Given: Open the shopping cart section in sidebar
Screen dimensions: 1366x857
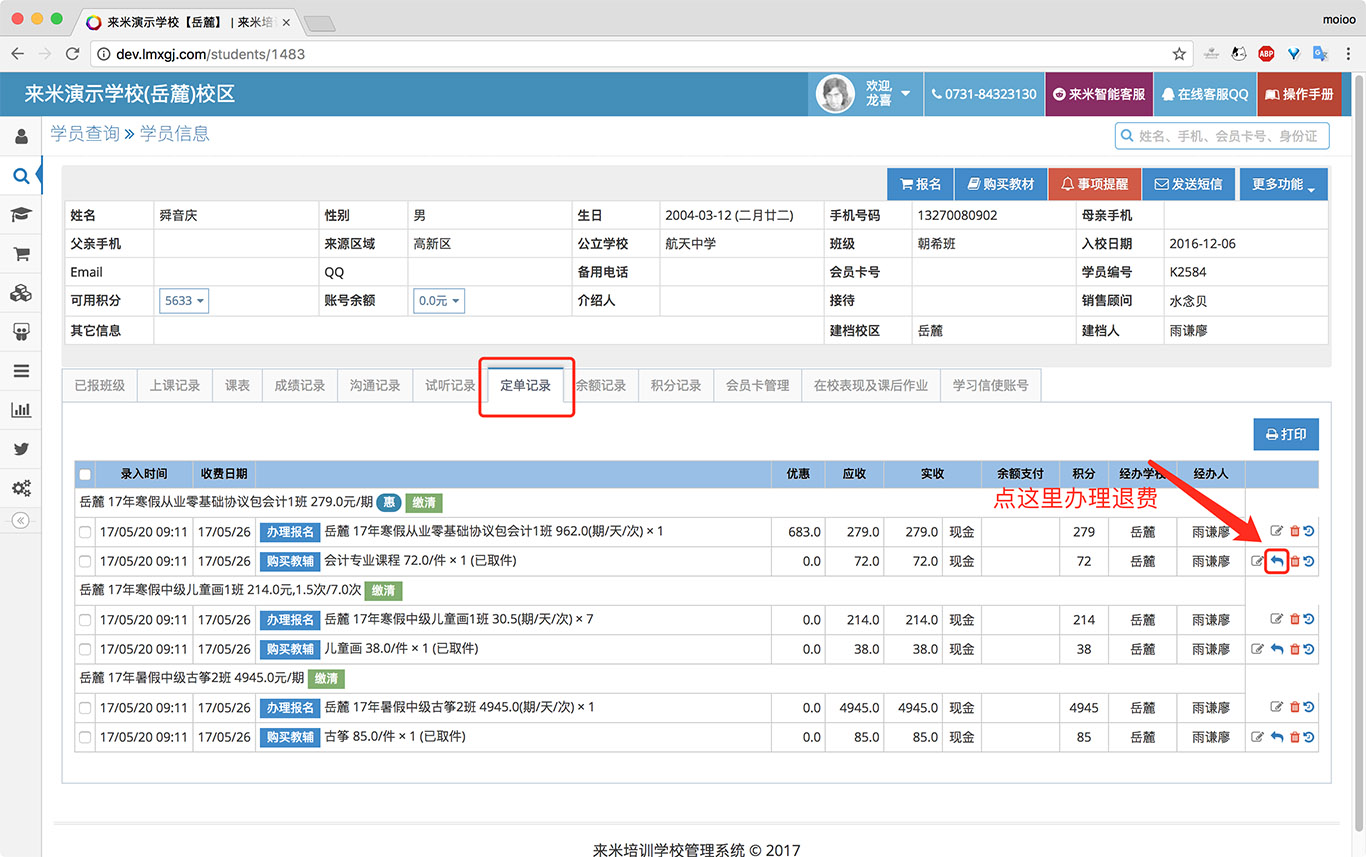Looking at the screenshot, I should (20, 254).
